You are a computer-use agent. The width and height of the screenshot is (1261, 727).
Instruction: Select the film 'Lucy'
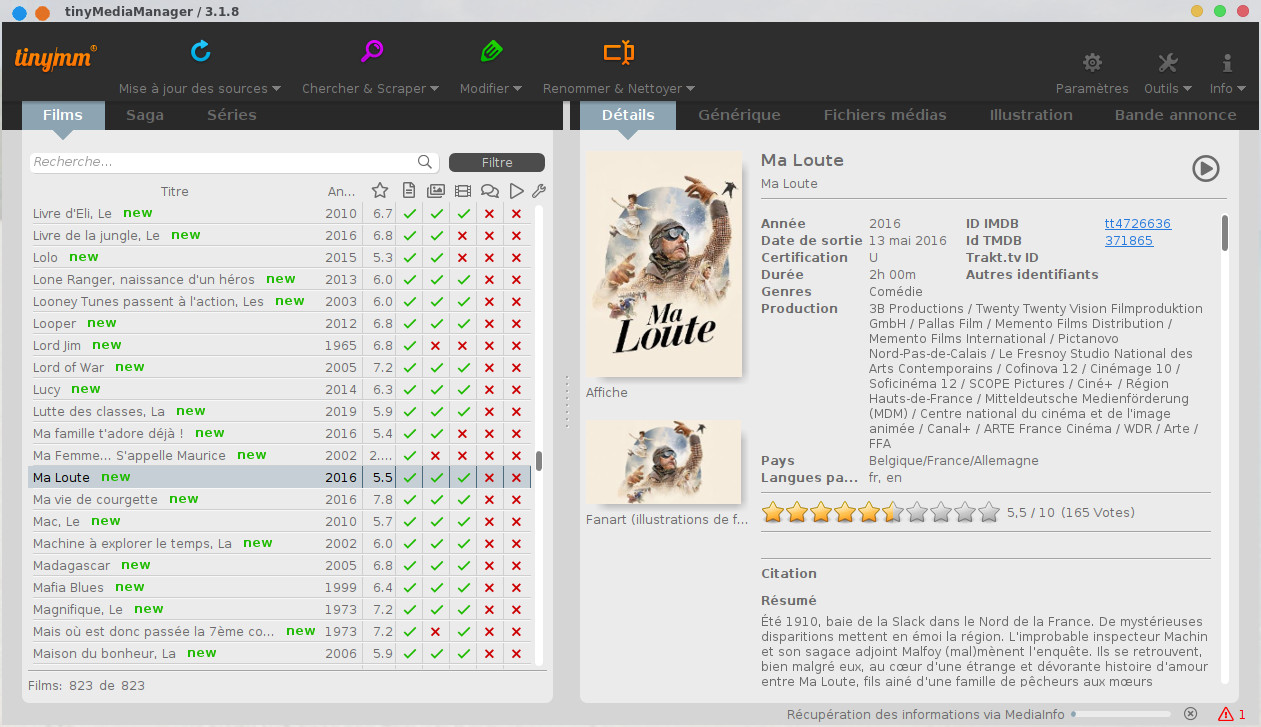coord(280,389)
